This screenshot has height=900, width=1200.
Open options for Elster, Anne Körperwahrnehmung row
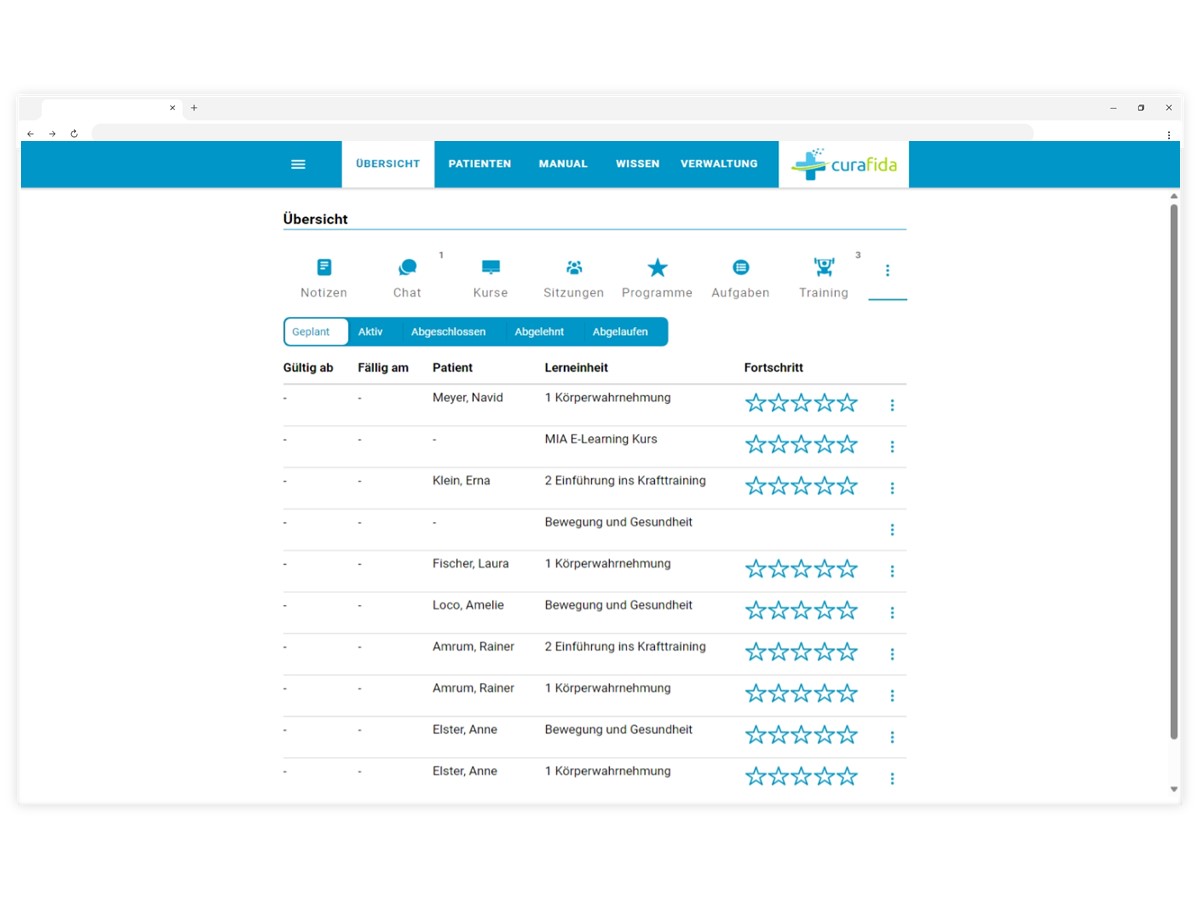tap(892, 779)
